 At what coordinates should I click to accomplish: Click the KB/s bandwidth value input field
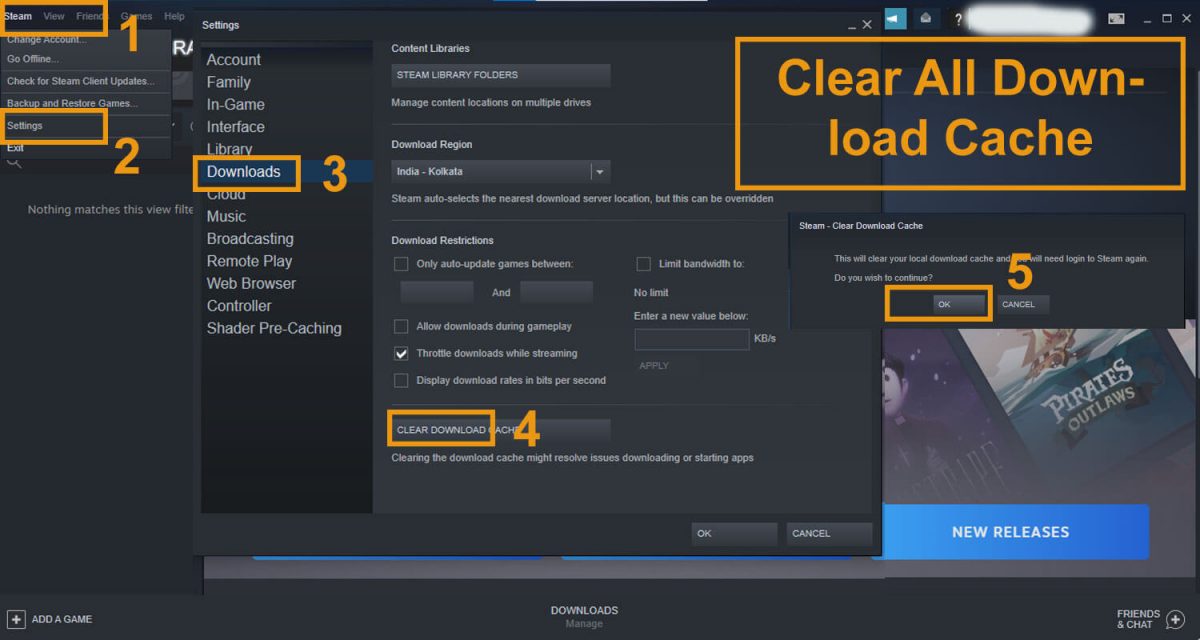(x=691, y=339)
